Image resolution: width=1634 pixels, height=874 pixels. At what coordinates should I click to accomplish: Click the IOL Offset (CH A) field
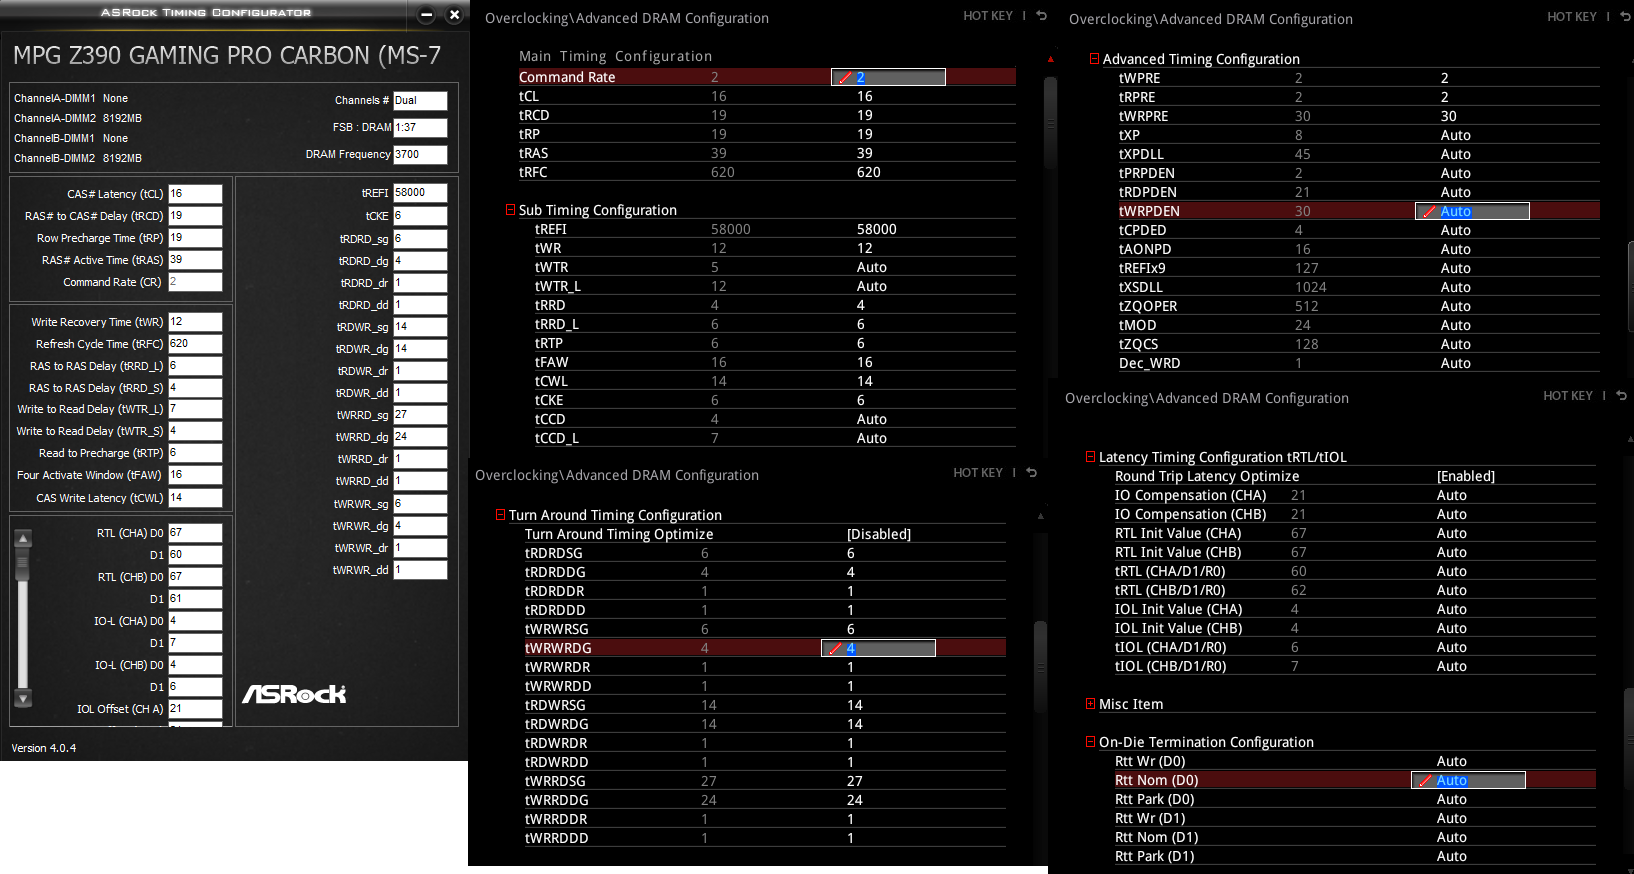[195, 709]
